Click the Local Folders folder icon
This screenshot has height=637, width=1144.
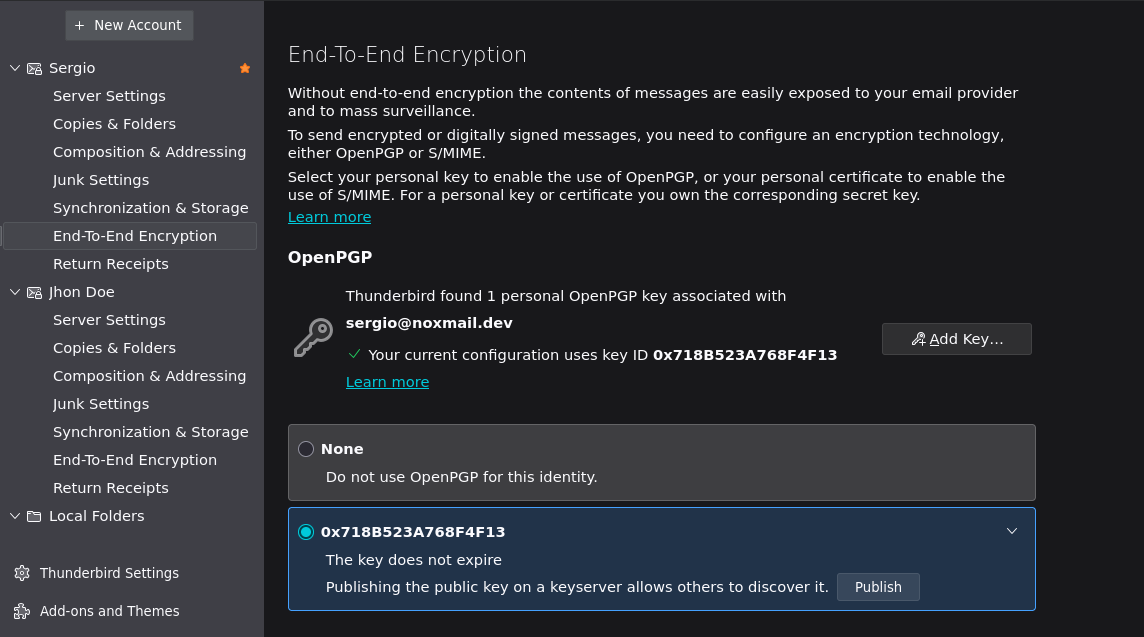(34, 516)
